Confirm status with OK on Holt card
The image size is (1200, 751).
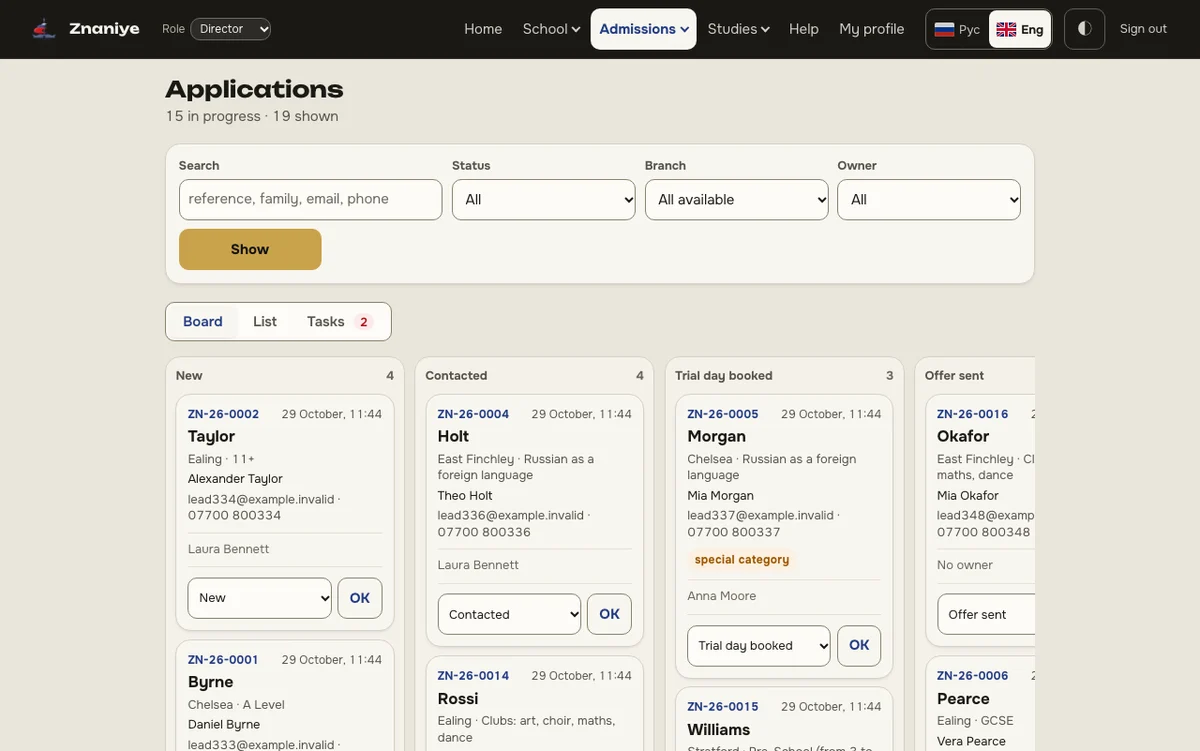point(610,614)
